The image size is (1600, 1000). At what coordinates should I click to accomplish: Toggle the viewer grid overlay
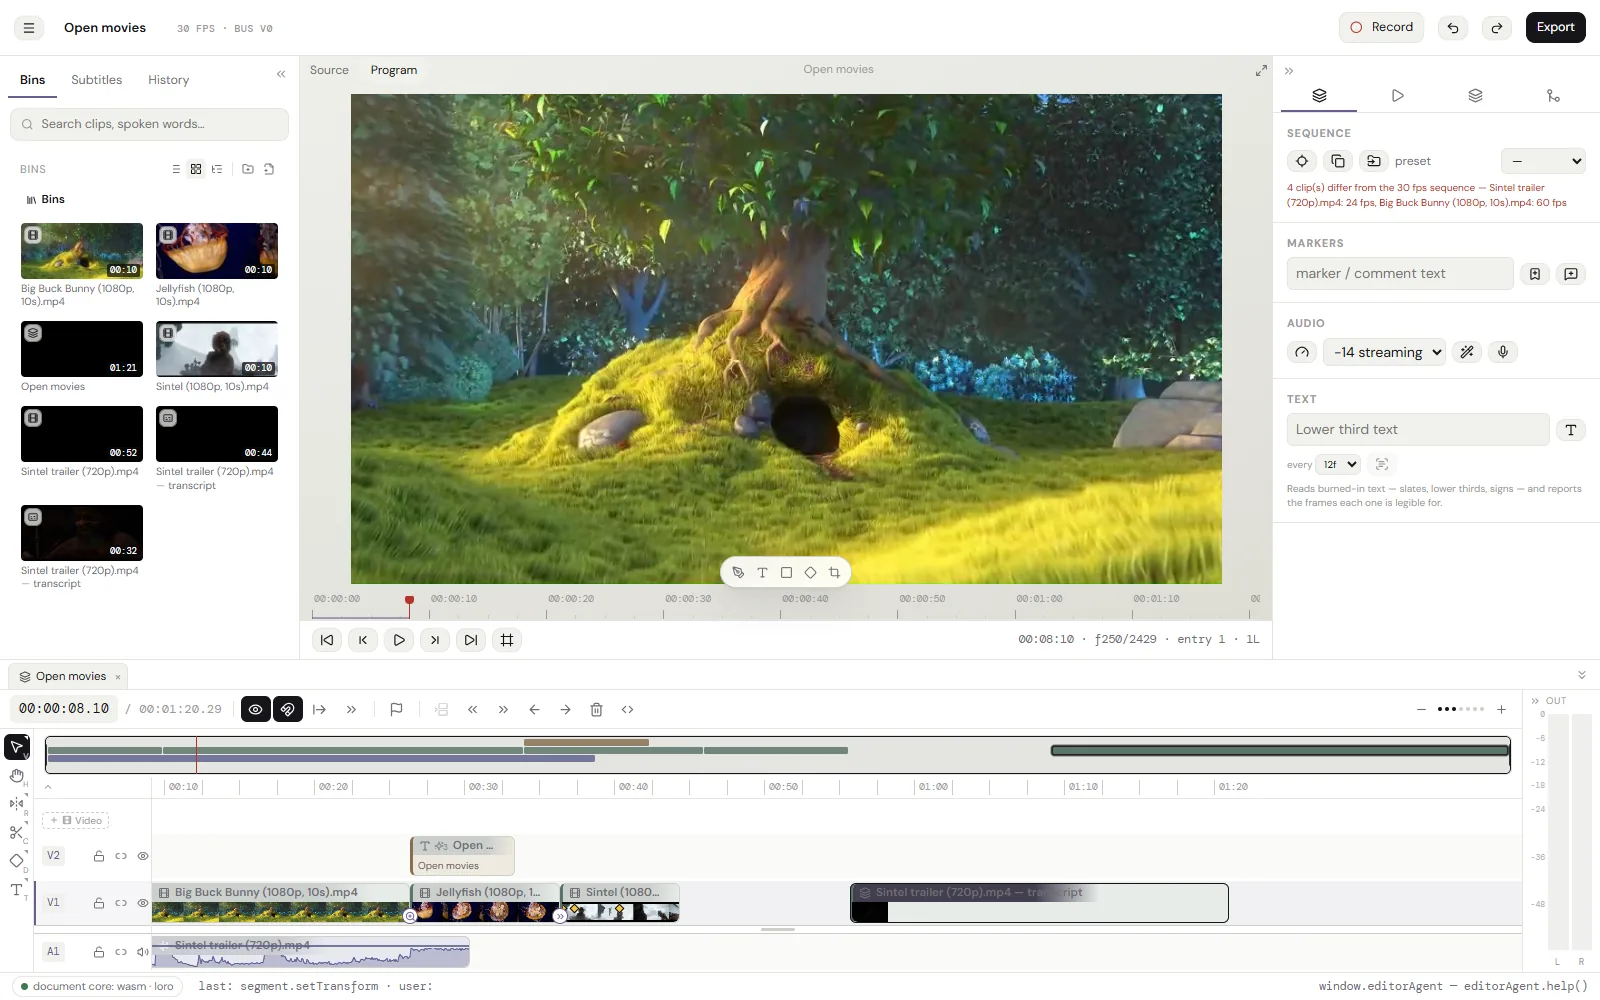[507, 640]
